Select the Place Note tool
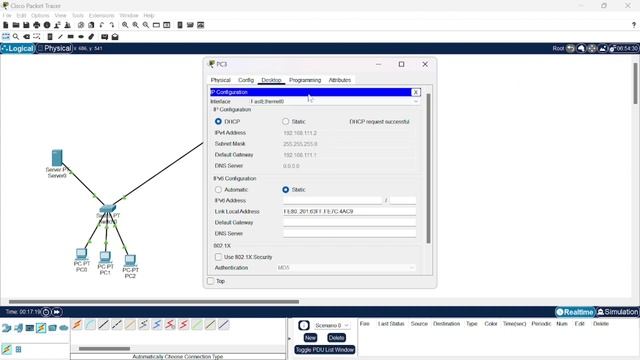Screen dimensions: 640x360 coord(50,37)
